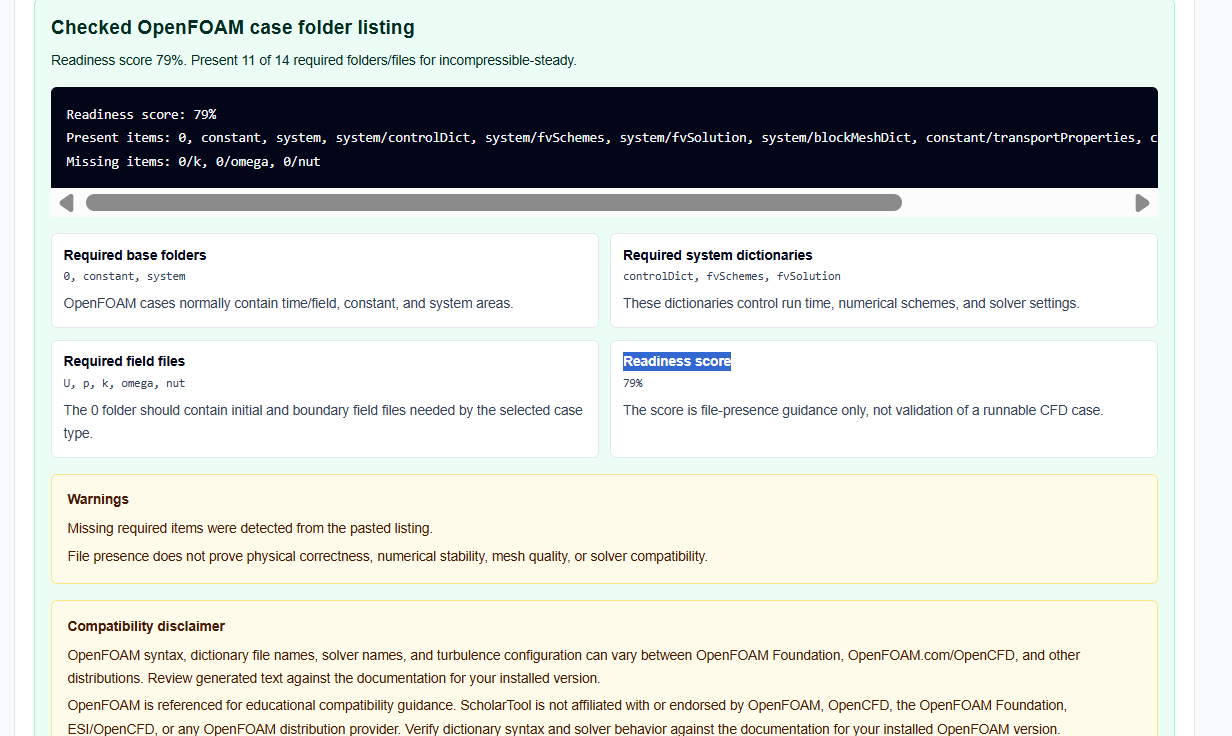Click the 'U, p, k, omega, nut' field list
Screen dimensions: 1232x736
tap(124, 383)
